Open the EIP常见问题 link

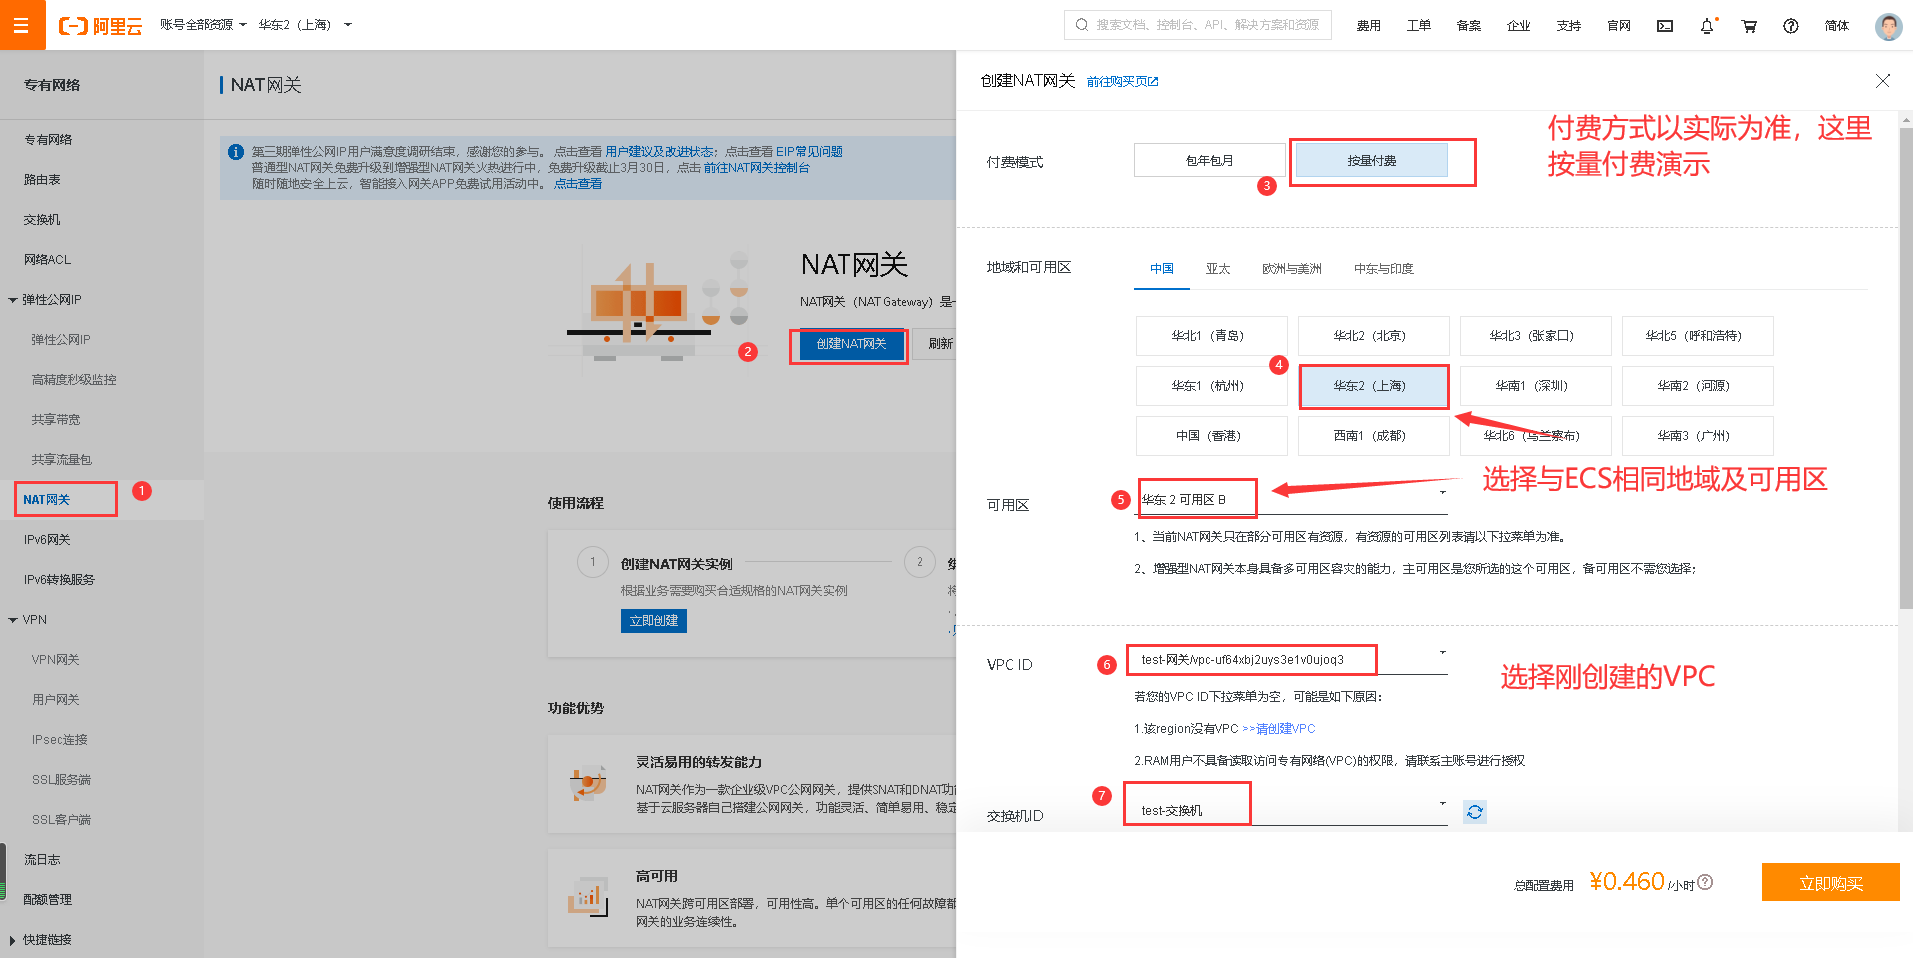point(809,152)
